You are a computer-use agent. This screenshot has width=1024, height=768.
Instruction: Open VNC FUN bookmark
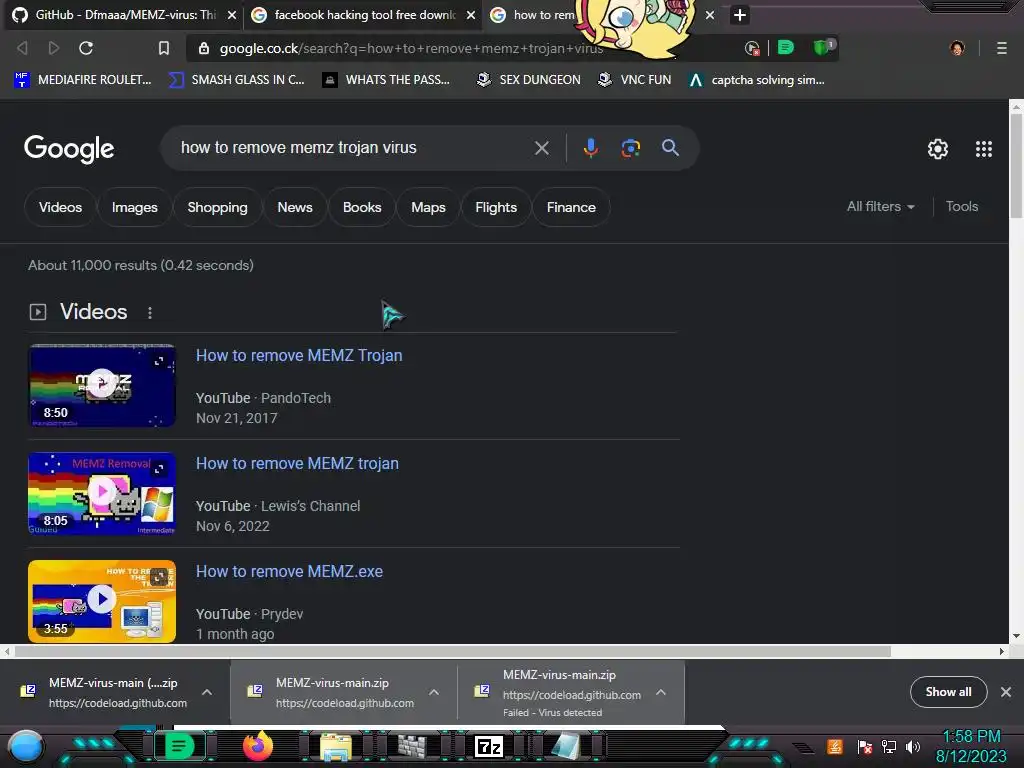tap(635, 80)
